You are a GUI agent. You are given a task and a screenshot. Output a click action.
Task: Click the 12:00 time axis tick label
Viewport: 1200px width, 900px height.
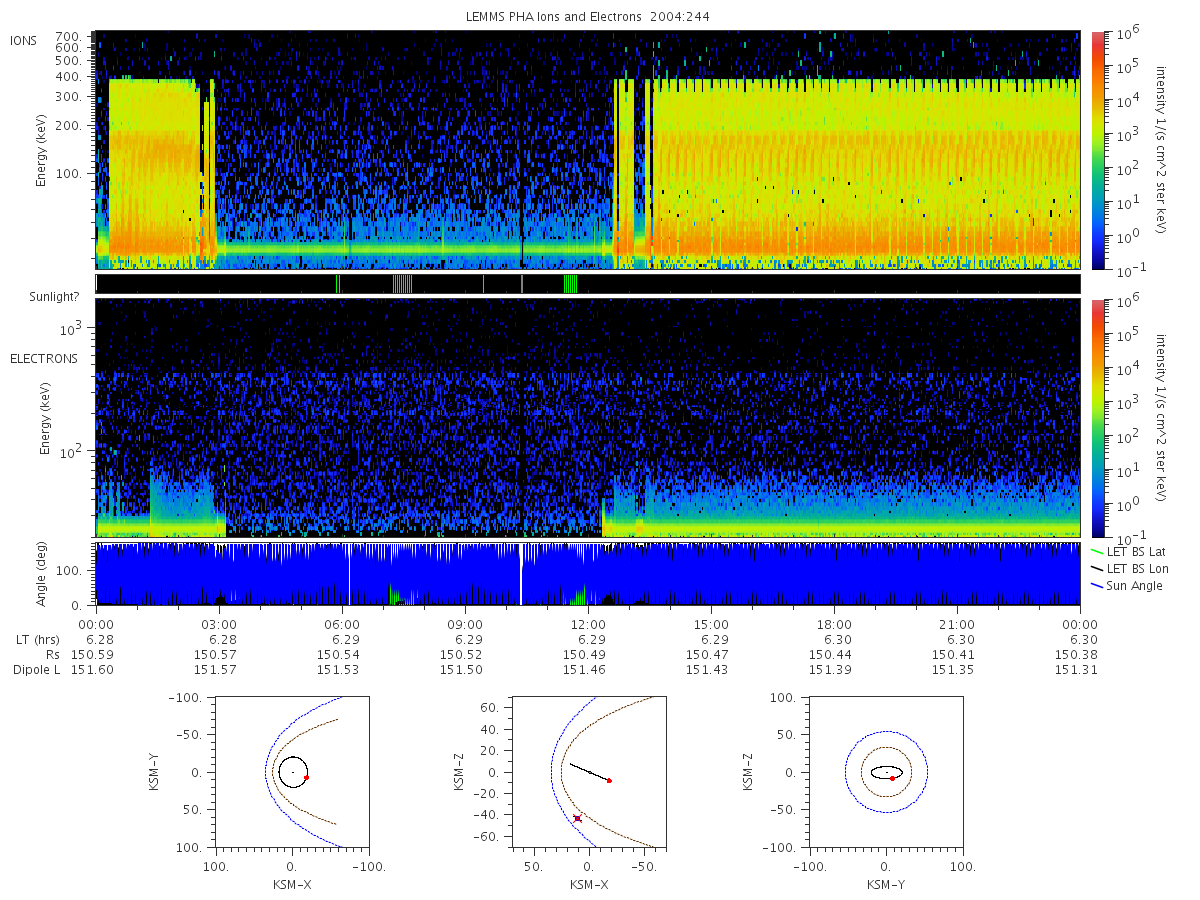(588, 622)
